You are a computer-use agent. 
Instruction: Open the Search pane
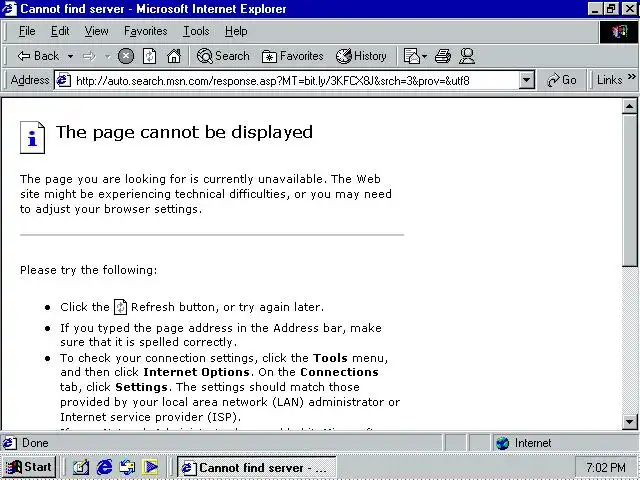click(x=223, y=56)
